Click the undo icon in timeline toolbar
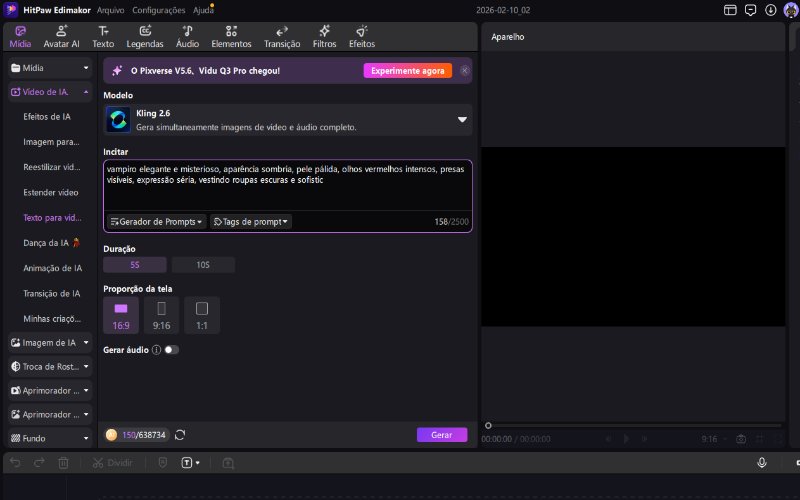 [15, 463]
